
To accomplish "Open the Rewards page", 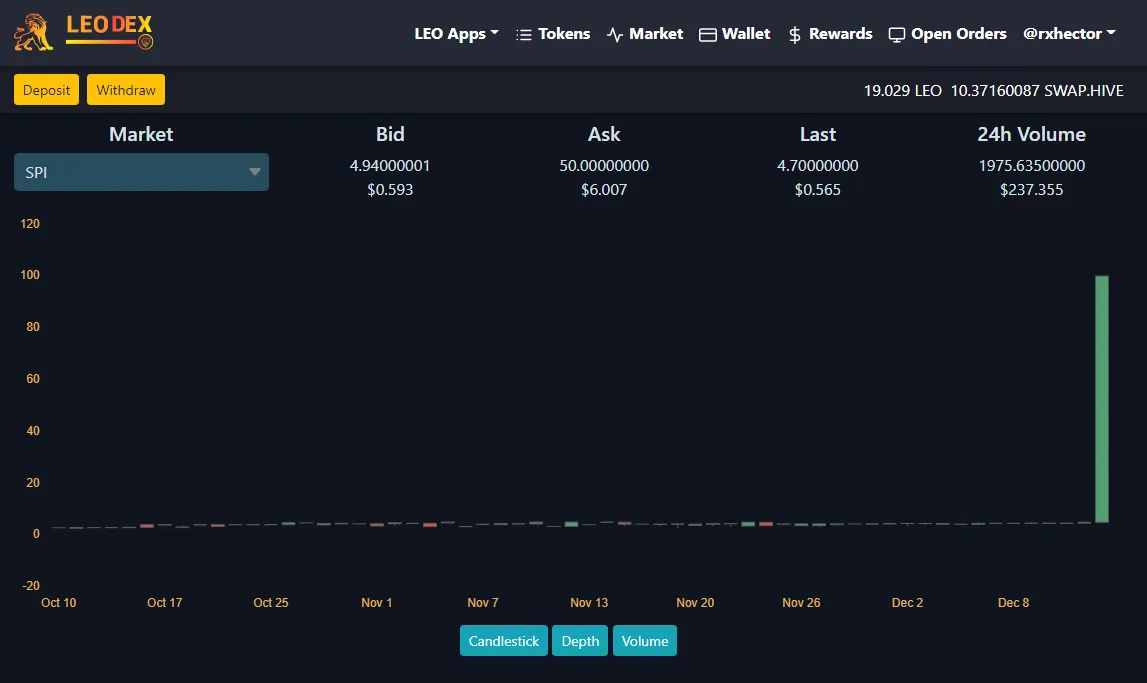I will tap(840, 34).
